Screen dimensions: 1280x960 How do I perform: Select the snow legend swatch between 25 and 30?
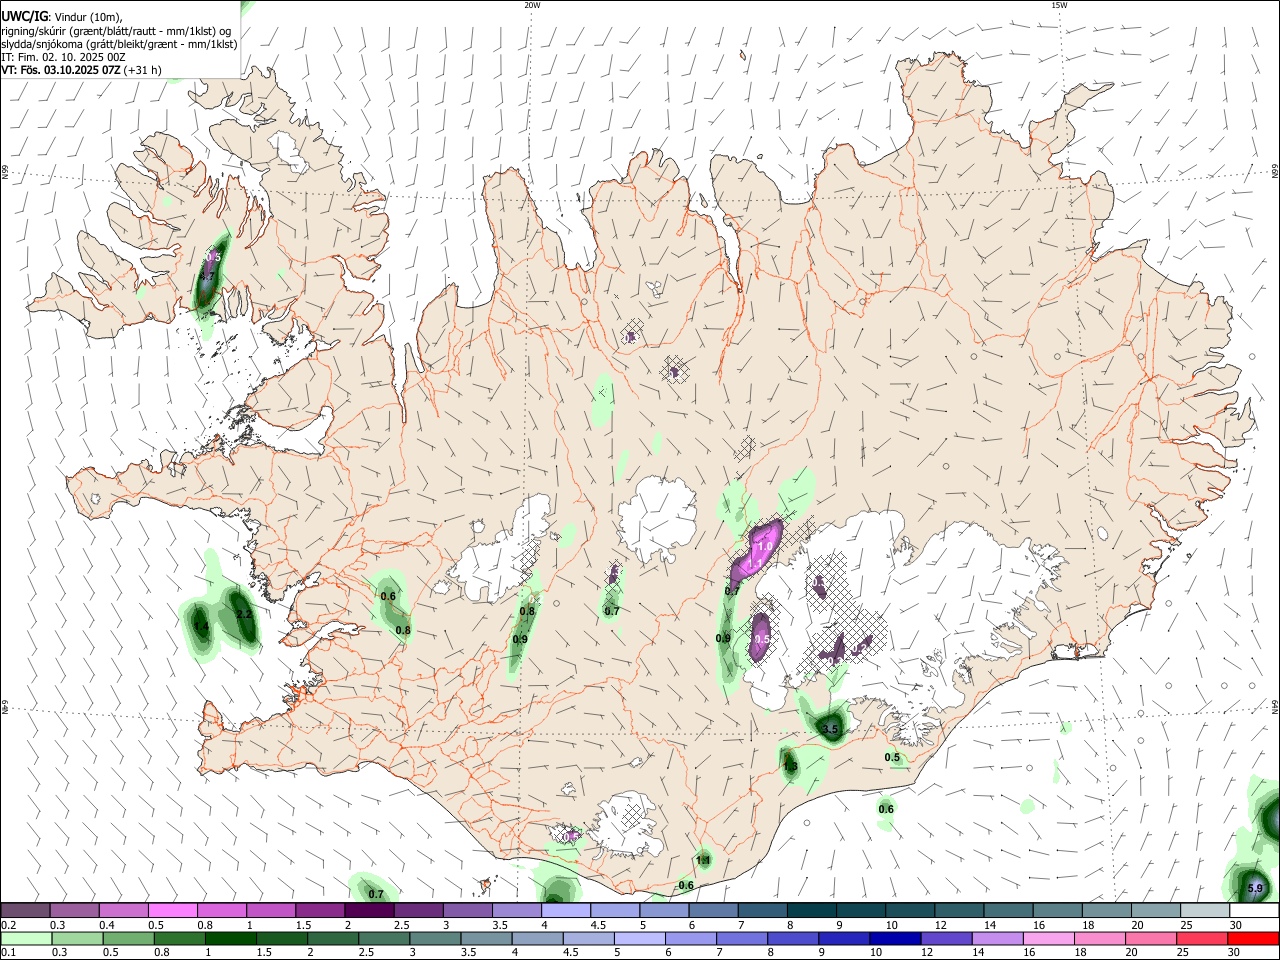coord(1204,910)
